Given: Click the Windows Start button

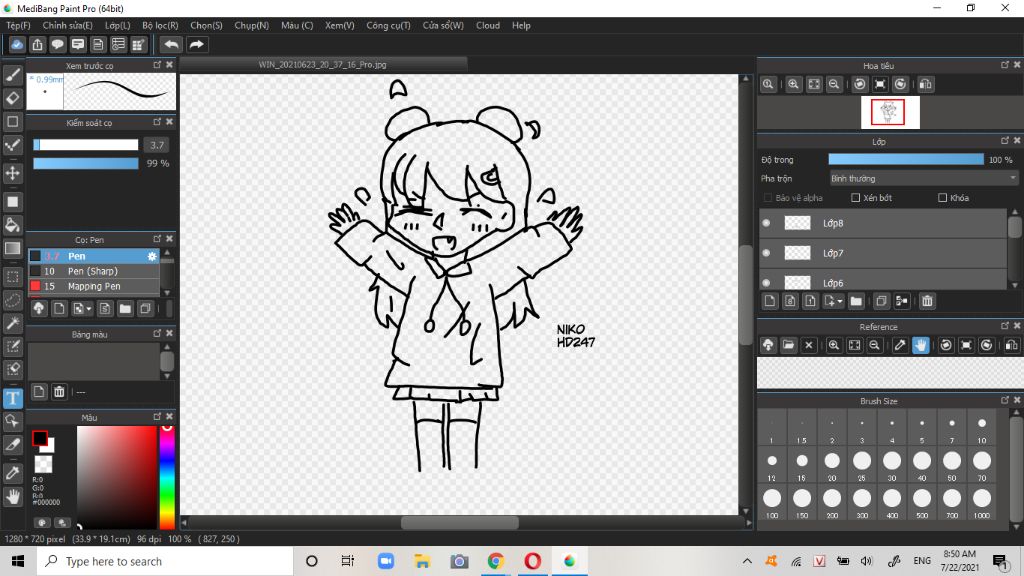Looking at the screenshot, I should click(18, 561).
